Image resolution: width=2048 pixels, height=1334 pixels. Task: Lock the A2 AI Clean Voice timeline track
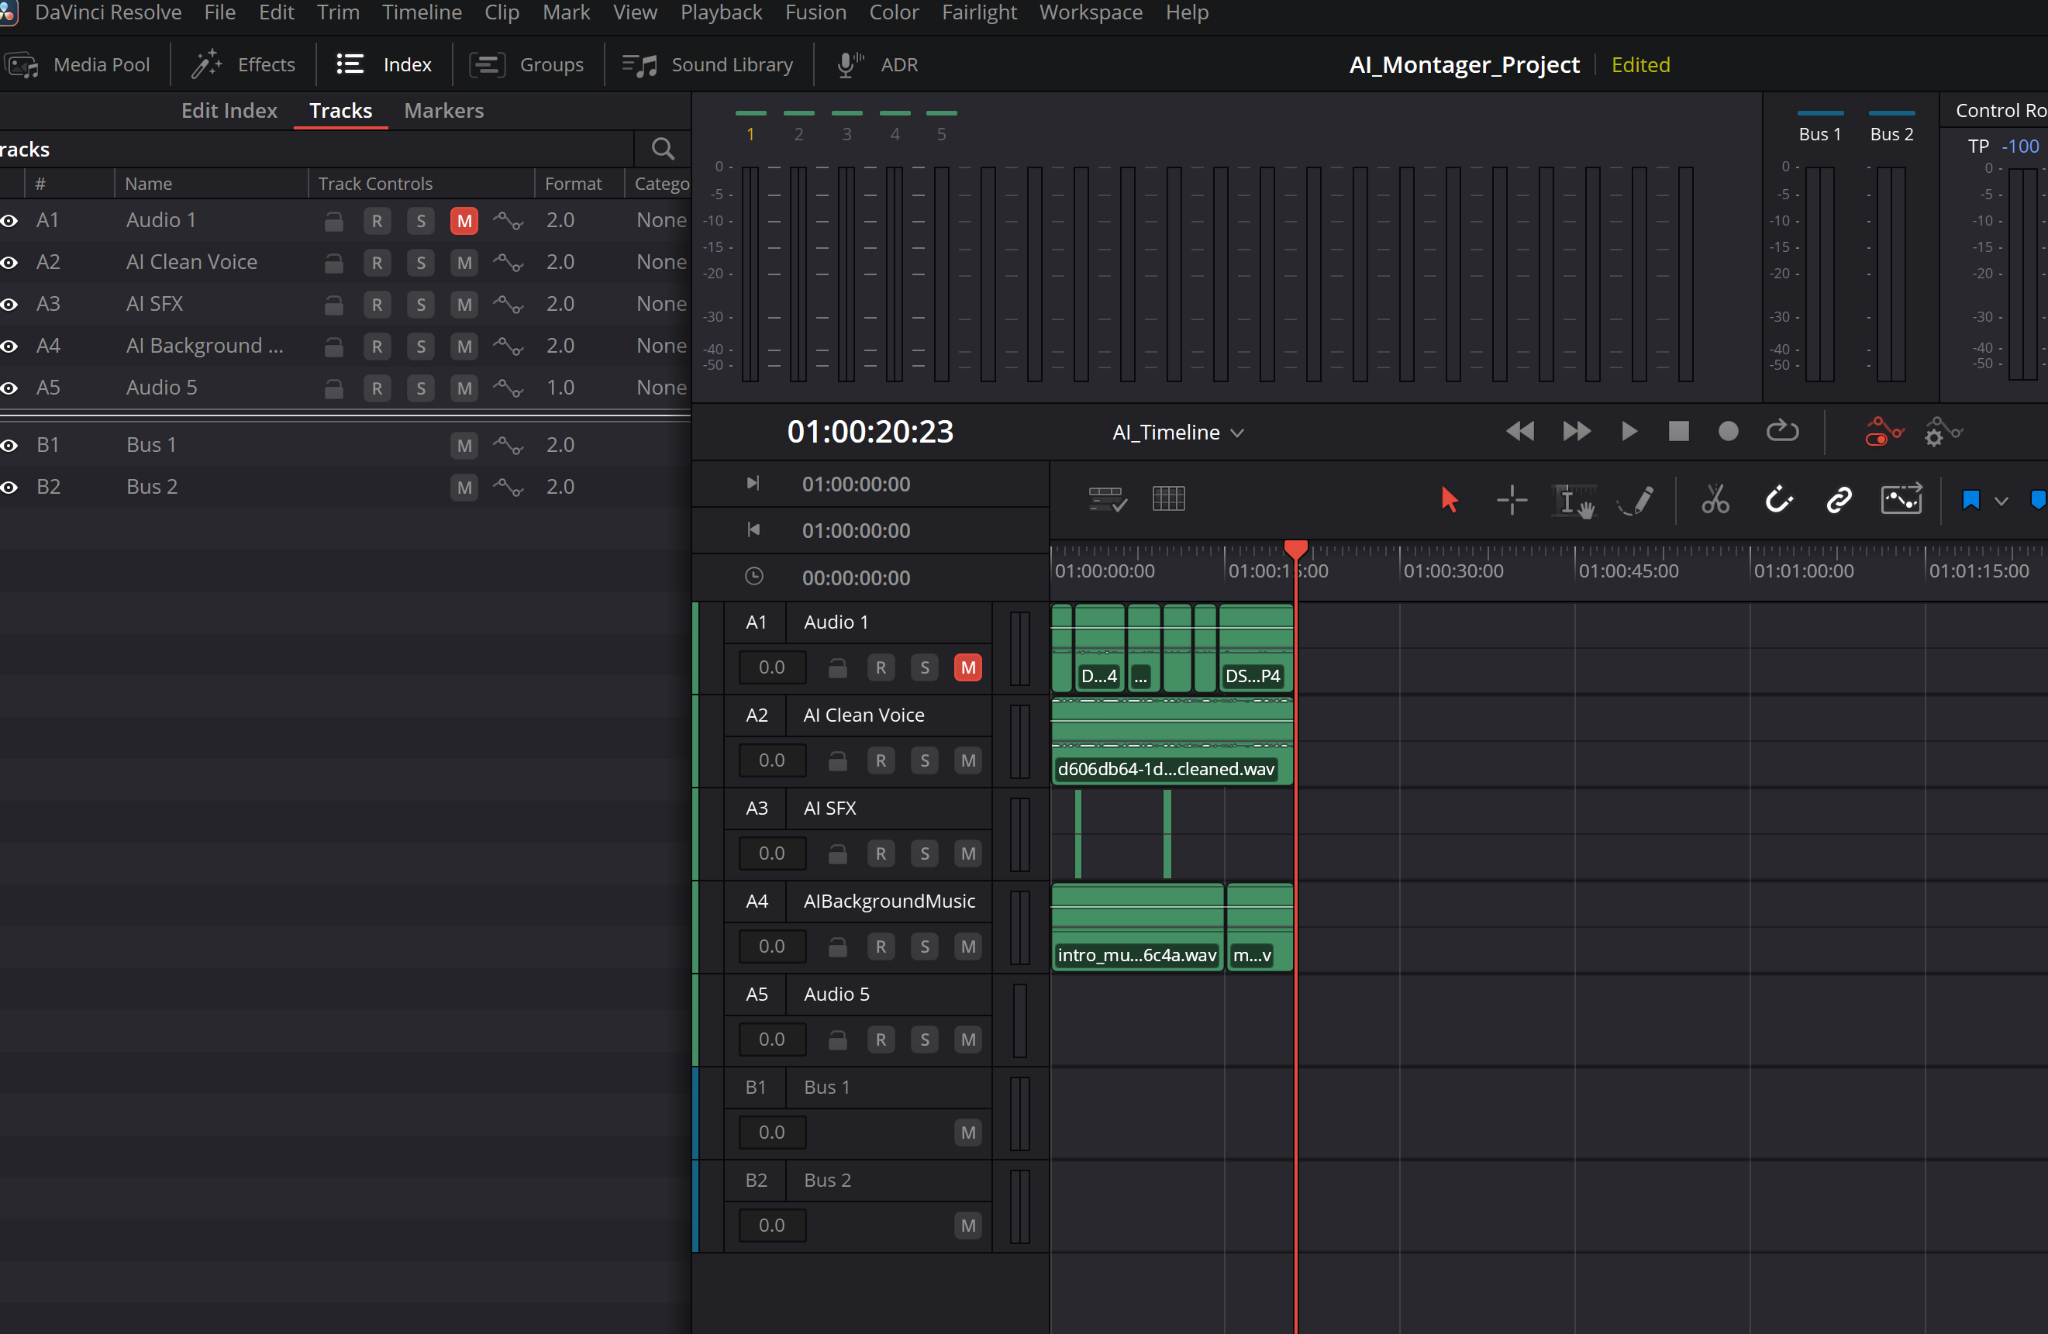(x=838, y=760)
